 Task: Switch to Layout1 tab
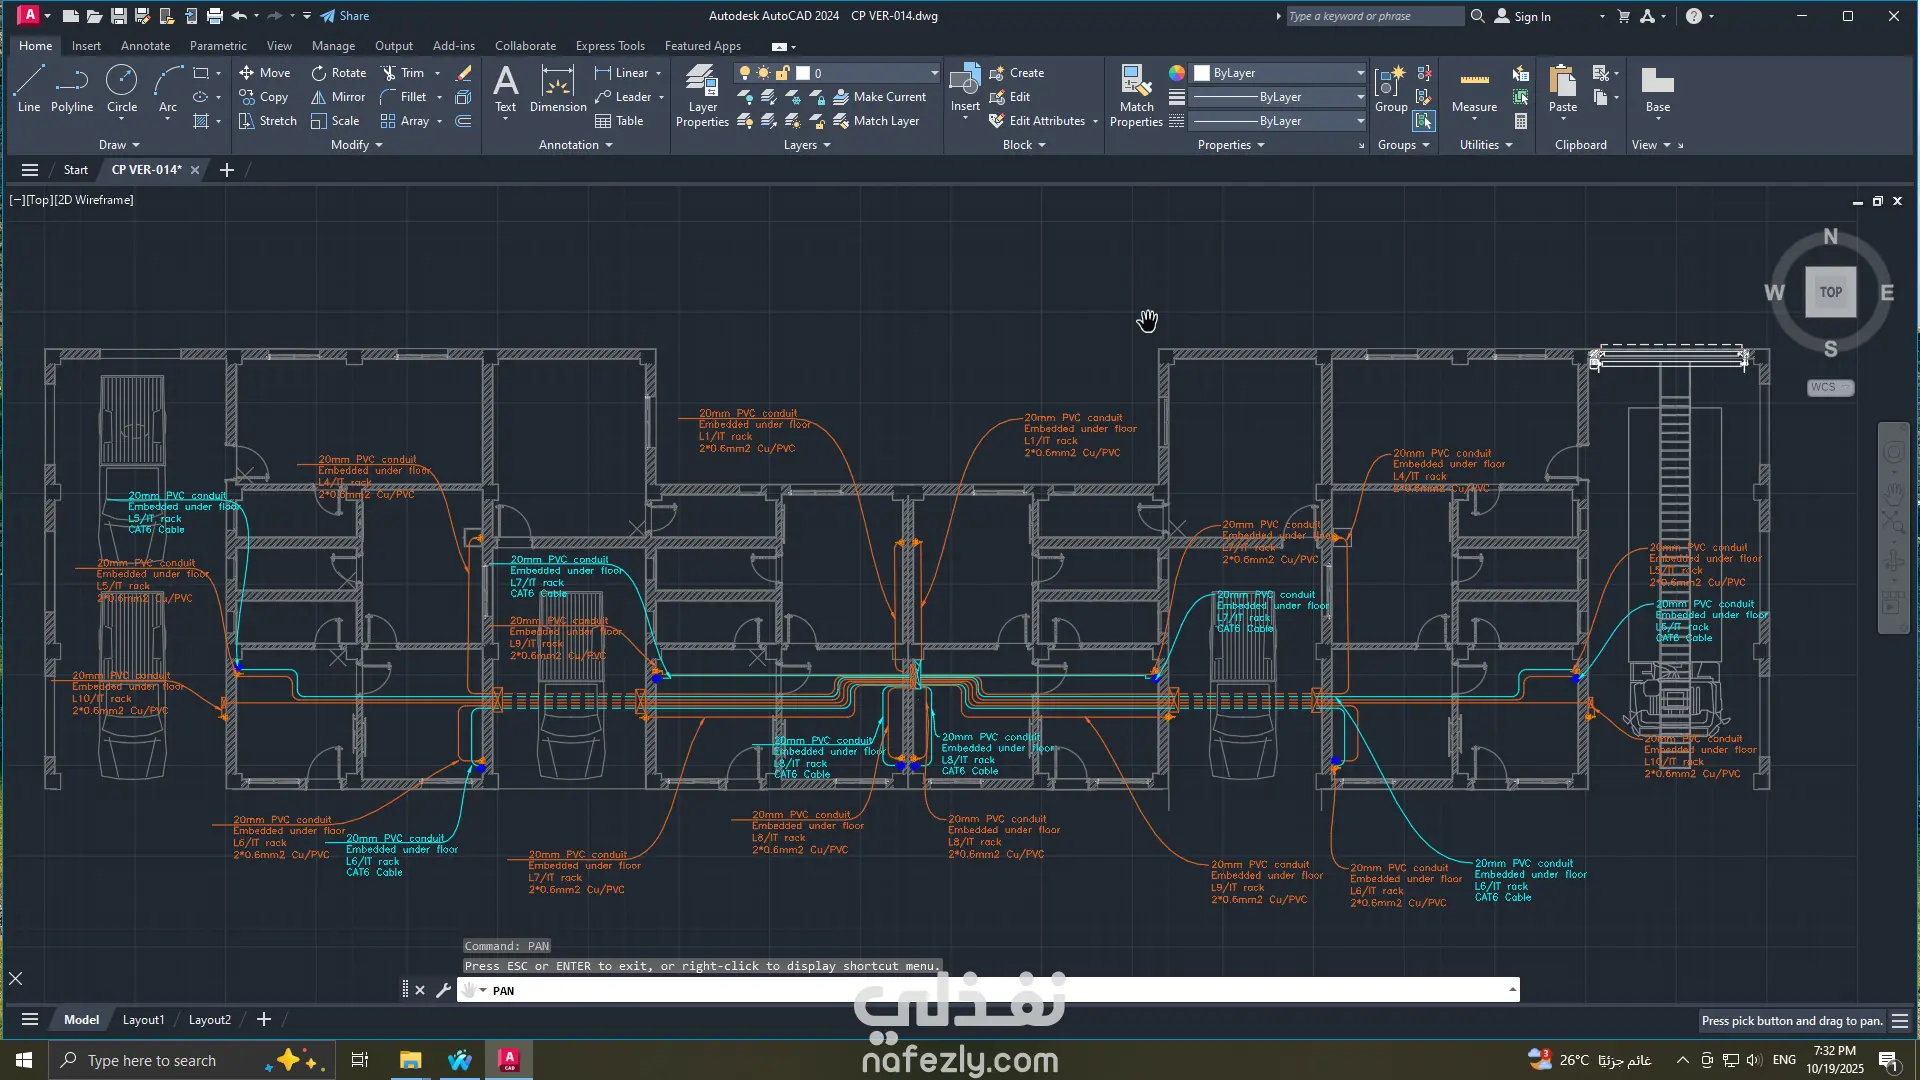[143, 1020]
